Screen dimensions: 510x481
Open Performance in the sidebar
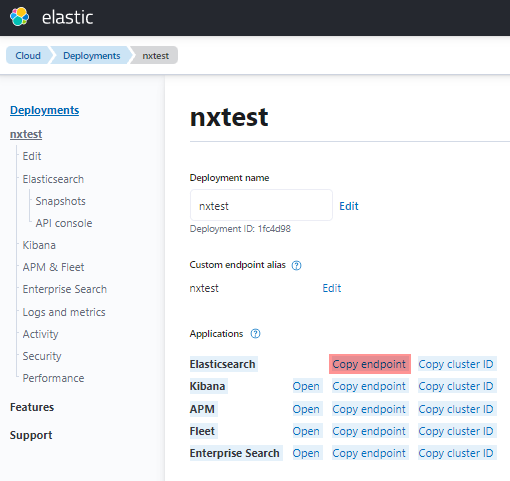coord(53,378)
